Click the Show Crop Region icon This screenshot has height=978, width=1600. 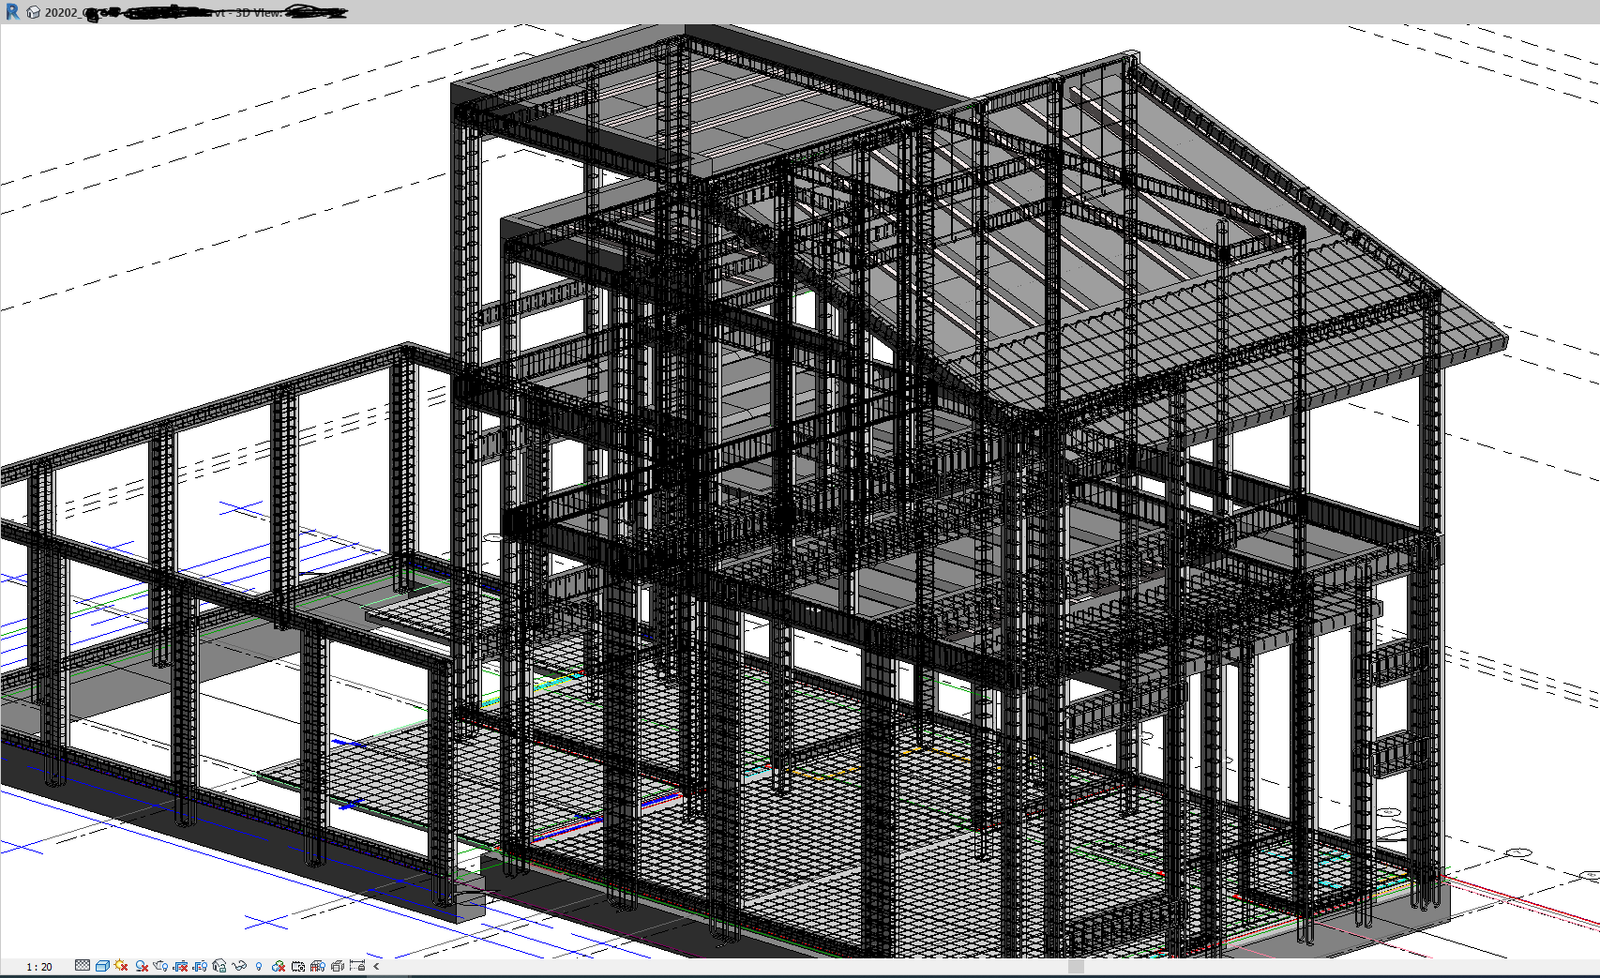tap(200, 966)
